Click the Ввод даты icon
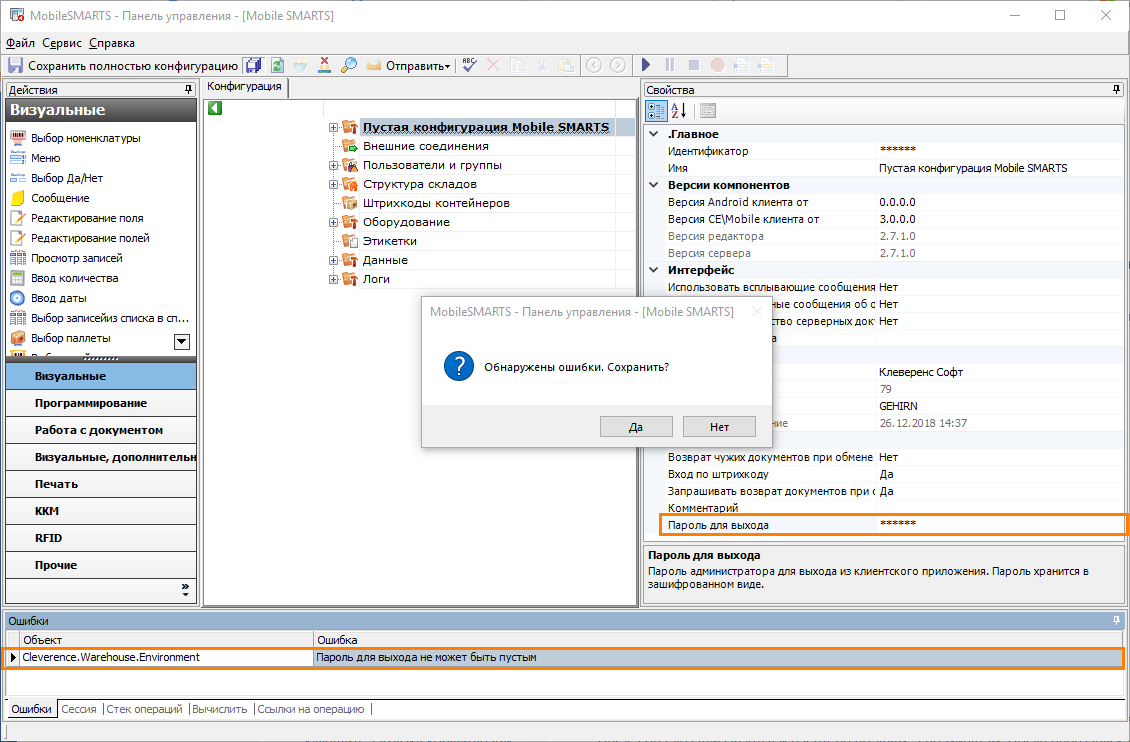 pyautogui.click(x=18, y=298)
